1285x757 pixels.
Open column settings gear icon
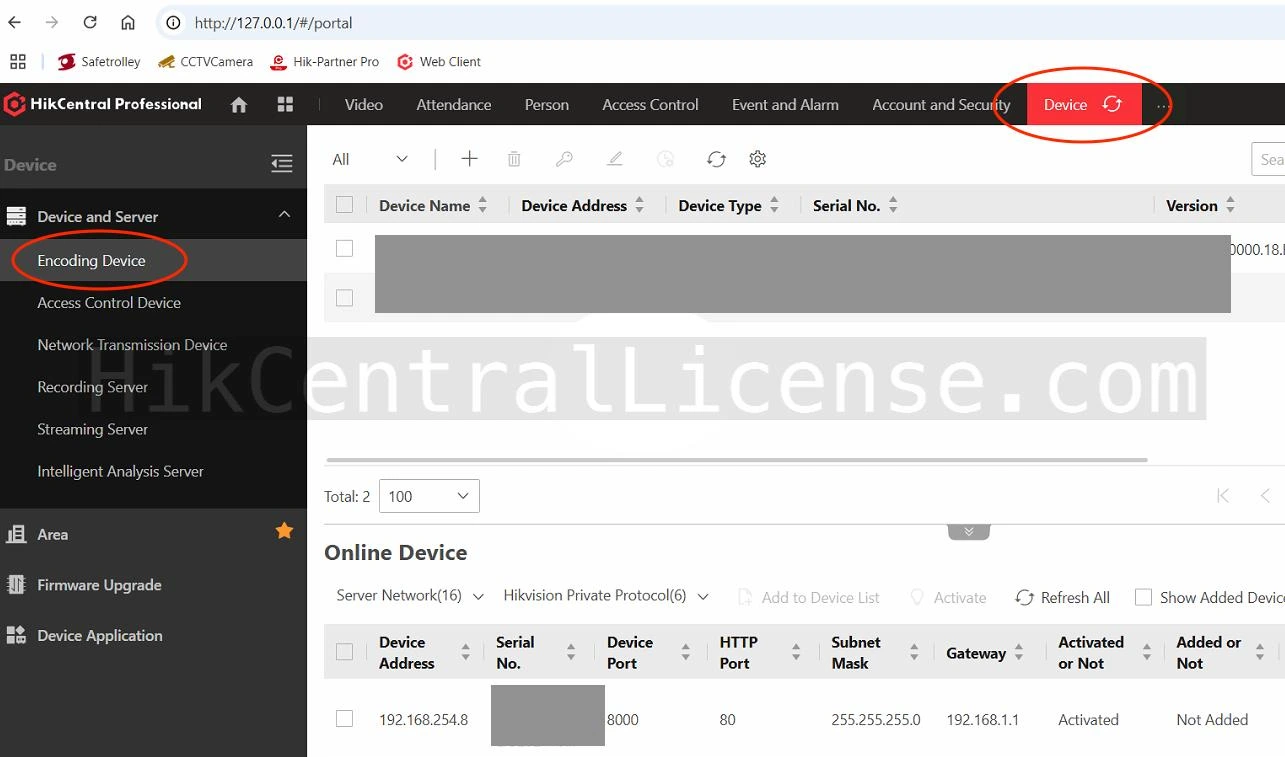pyautogui.click(x=758, y=159)
